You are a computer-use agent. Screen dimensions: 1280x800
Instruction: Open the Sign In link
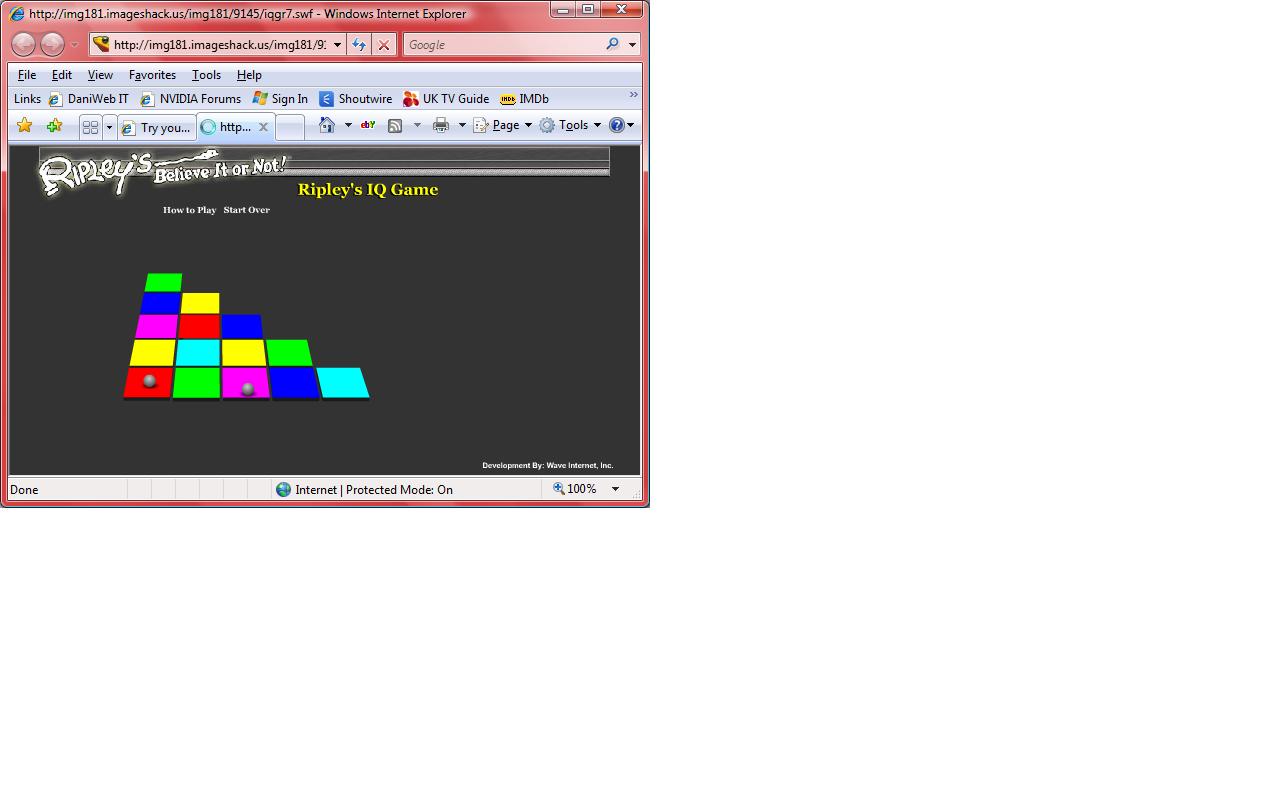[280, 99]
